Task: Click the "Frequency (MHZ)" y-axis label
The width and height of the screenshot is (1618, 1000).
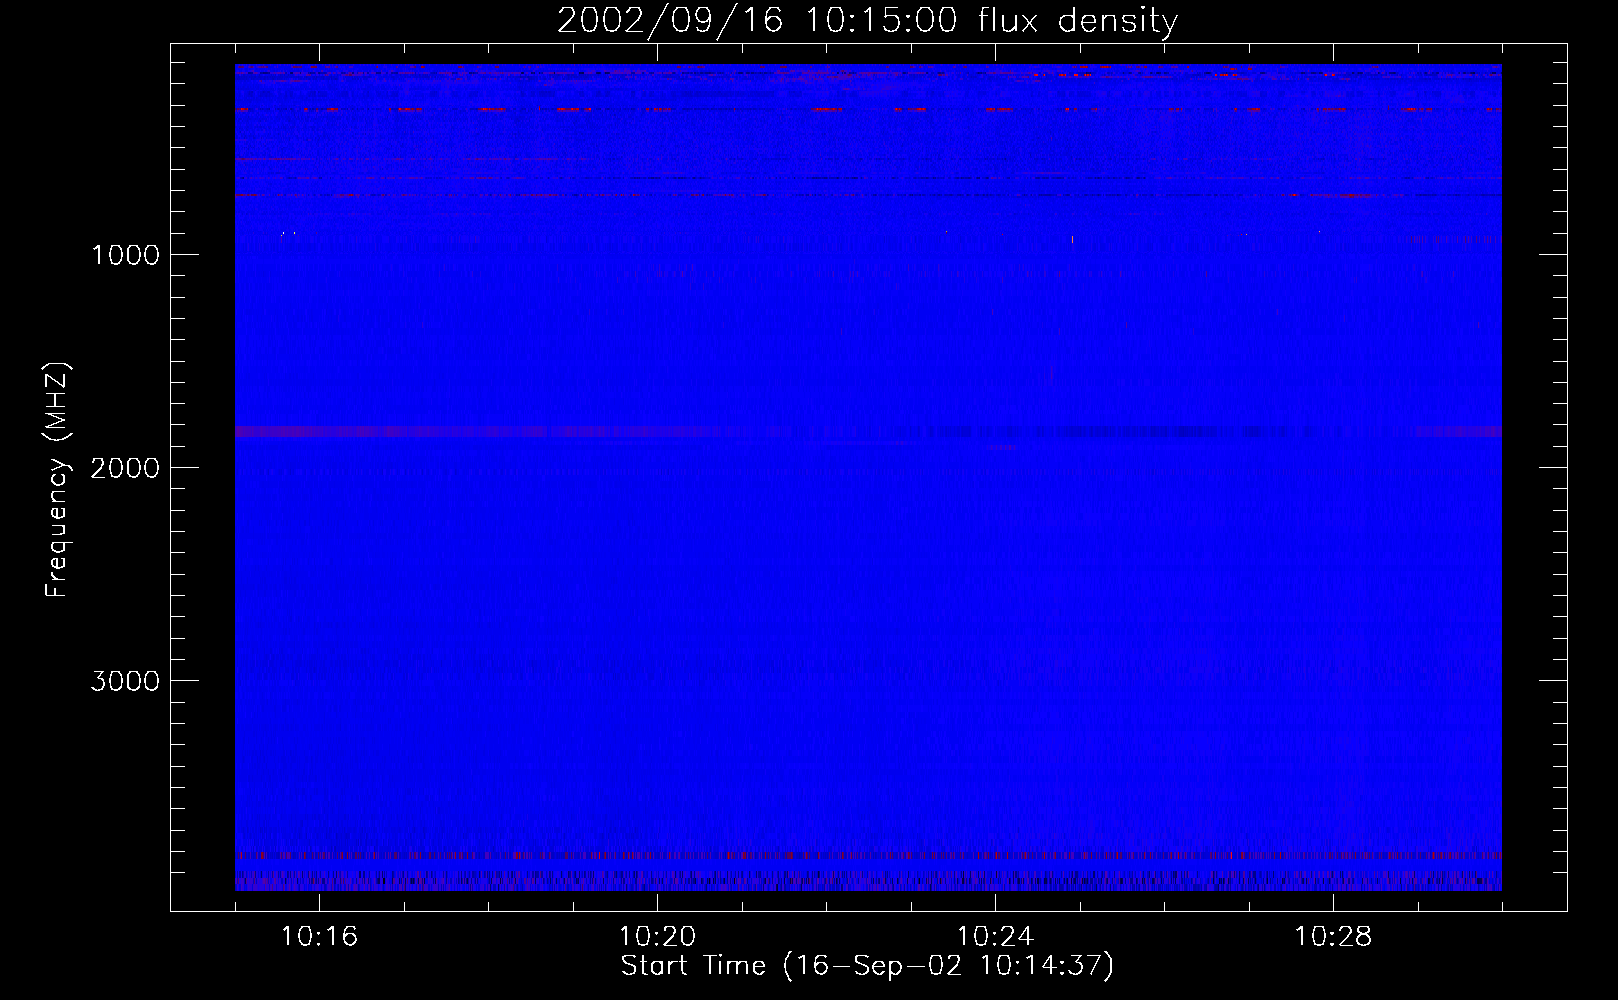Action: pos(58,480)
